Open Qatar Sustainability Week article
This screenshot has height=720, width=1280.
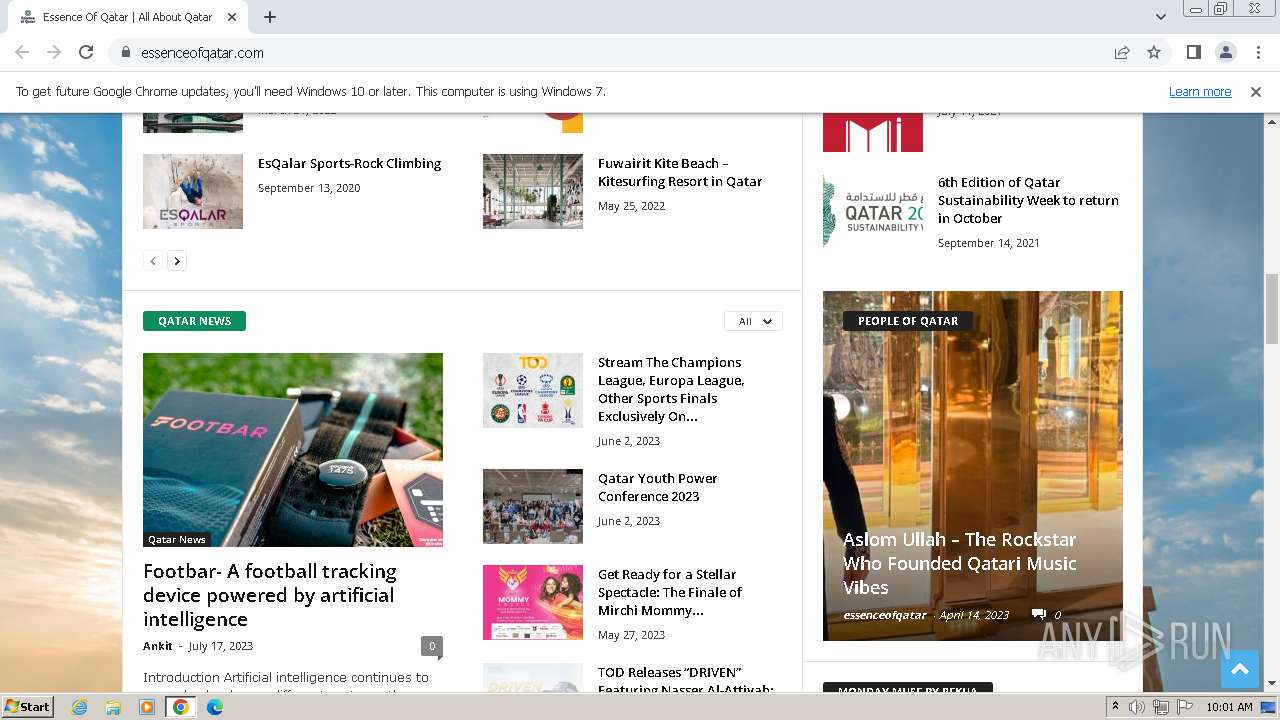[1028, 200]
